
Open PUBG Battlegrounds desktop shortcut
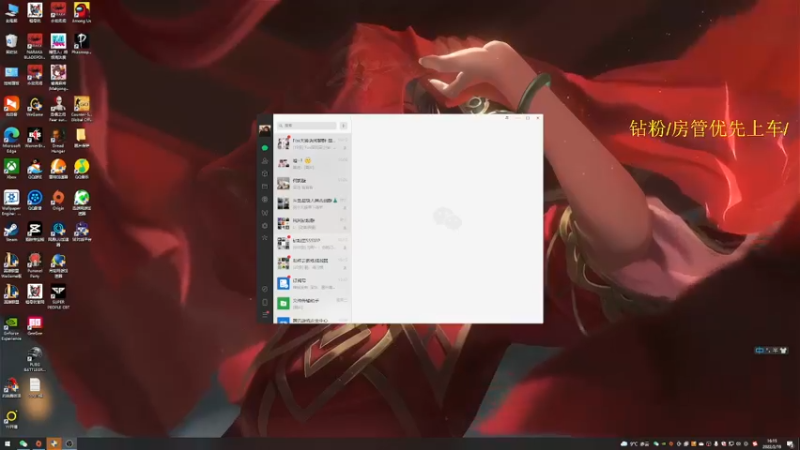click(35, 359)
